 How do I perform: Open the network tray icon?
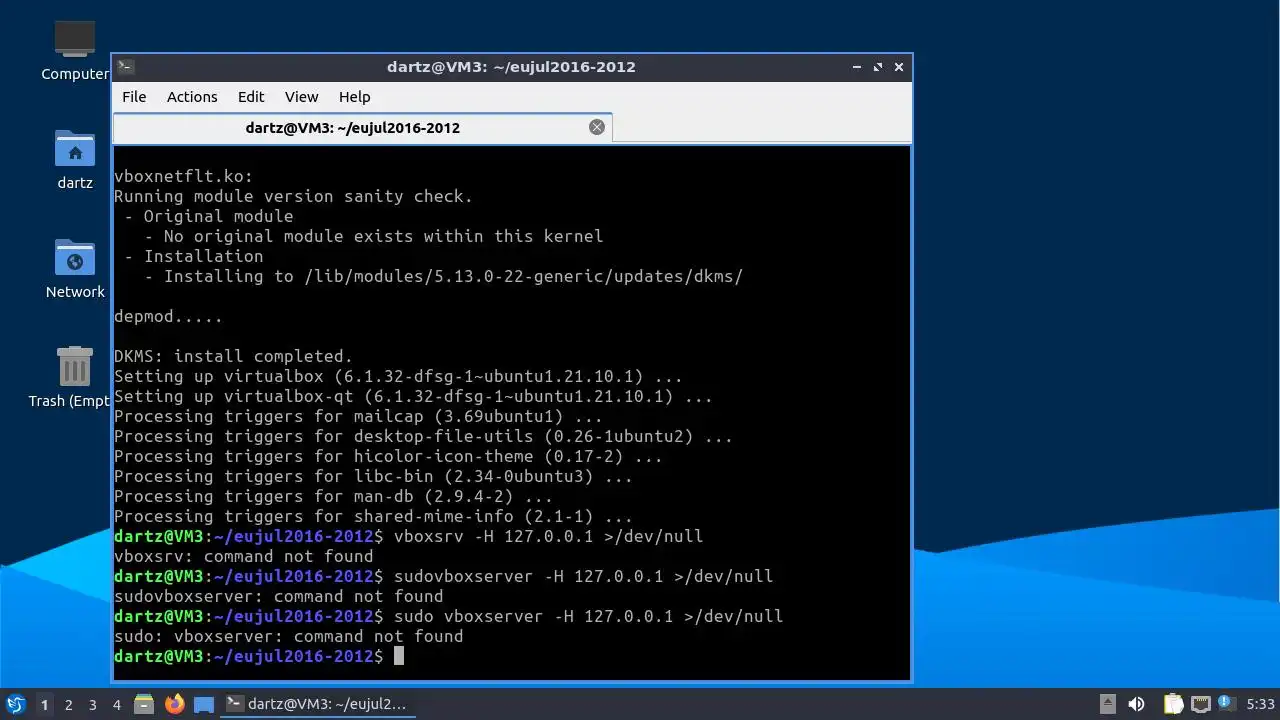click(1200, 704)
